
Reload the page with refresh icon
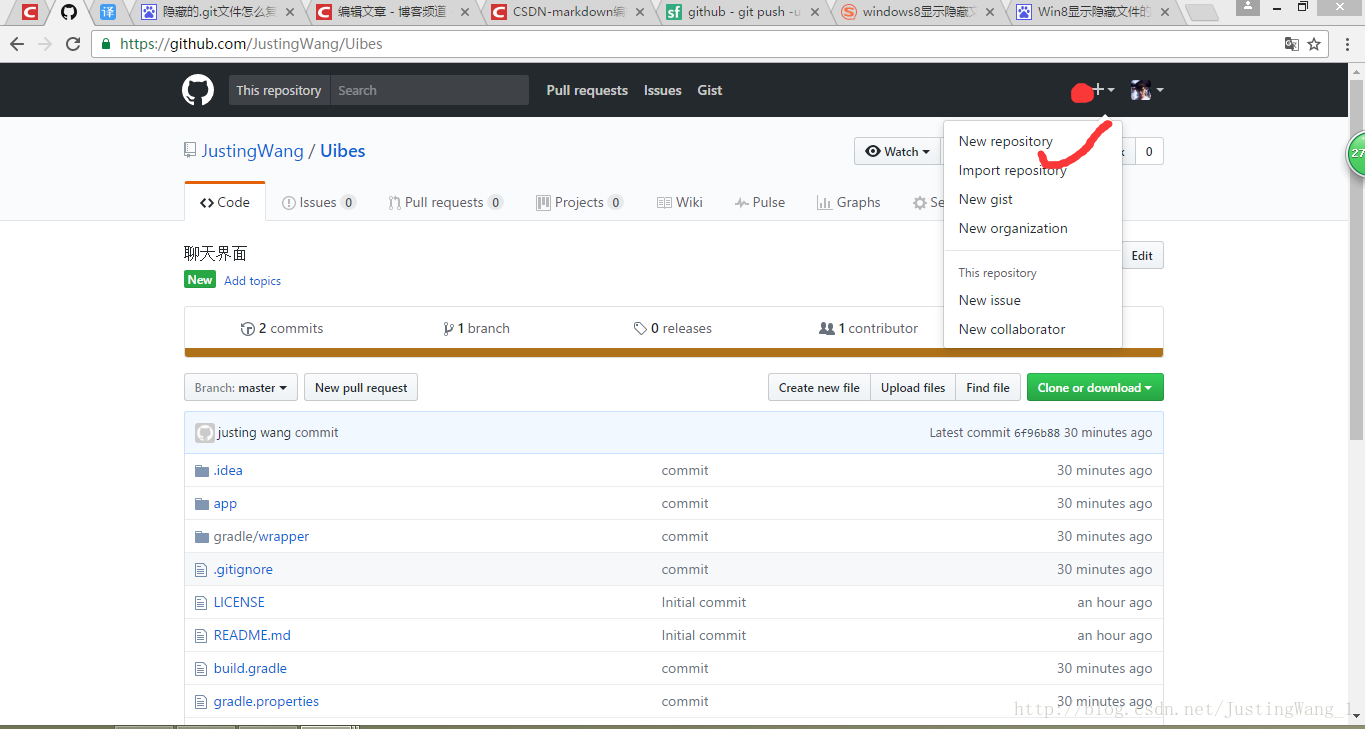click(73, 44)
